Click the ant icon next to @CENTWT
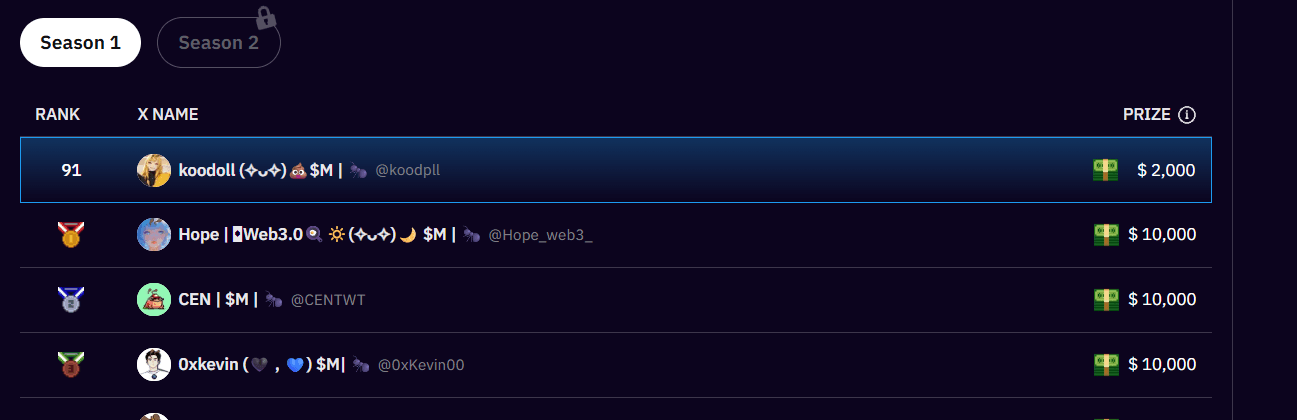 click(274, 300)
